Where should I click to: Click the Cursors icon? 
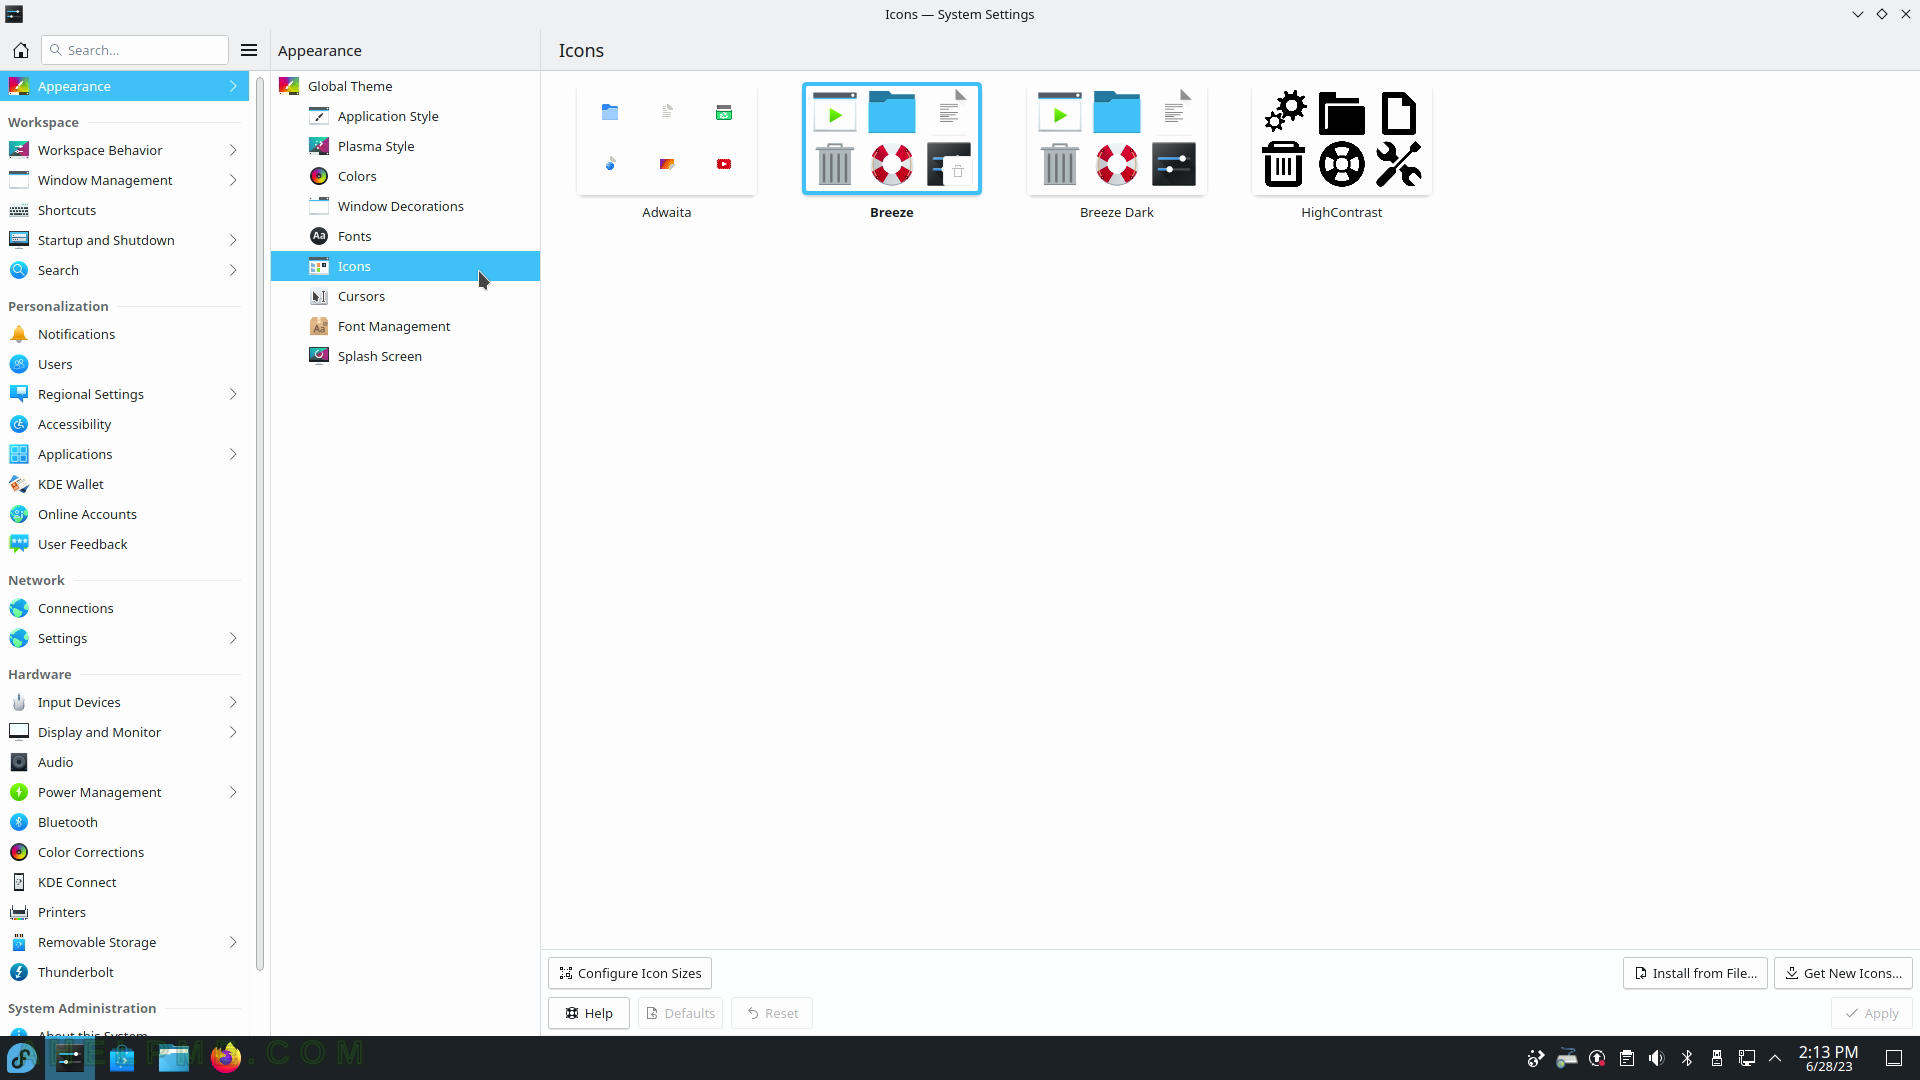pos(319,296)
